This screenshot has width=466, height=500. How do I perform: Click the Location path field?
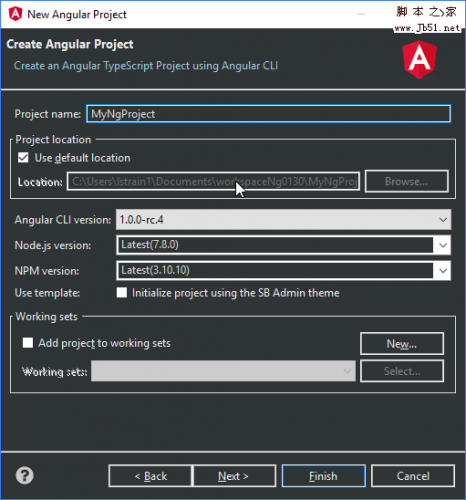click(213, 181)
